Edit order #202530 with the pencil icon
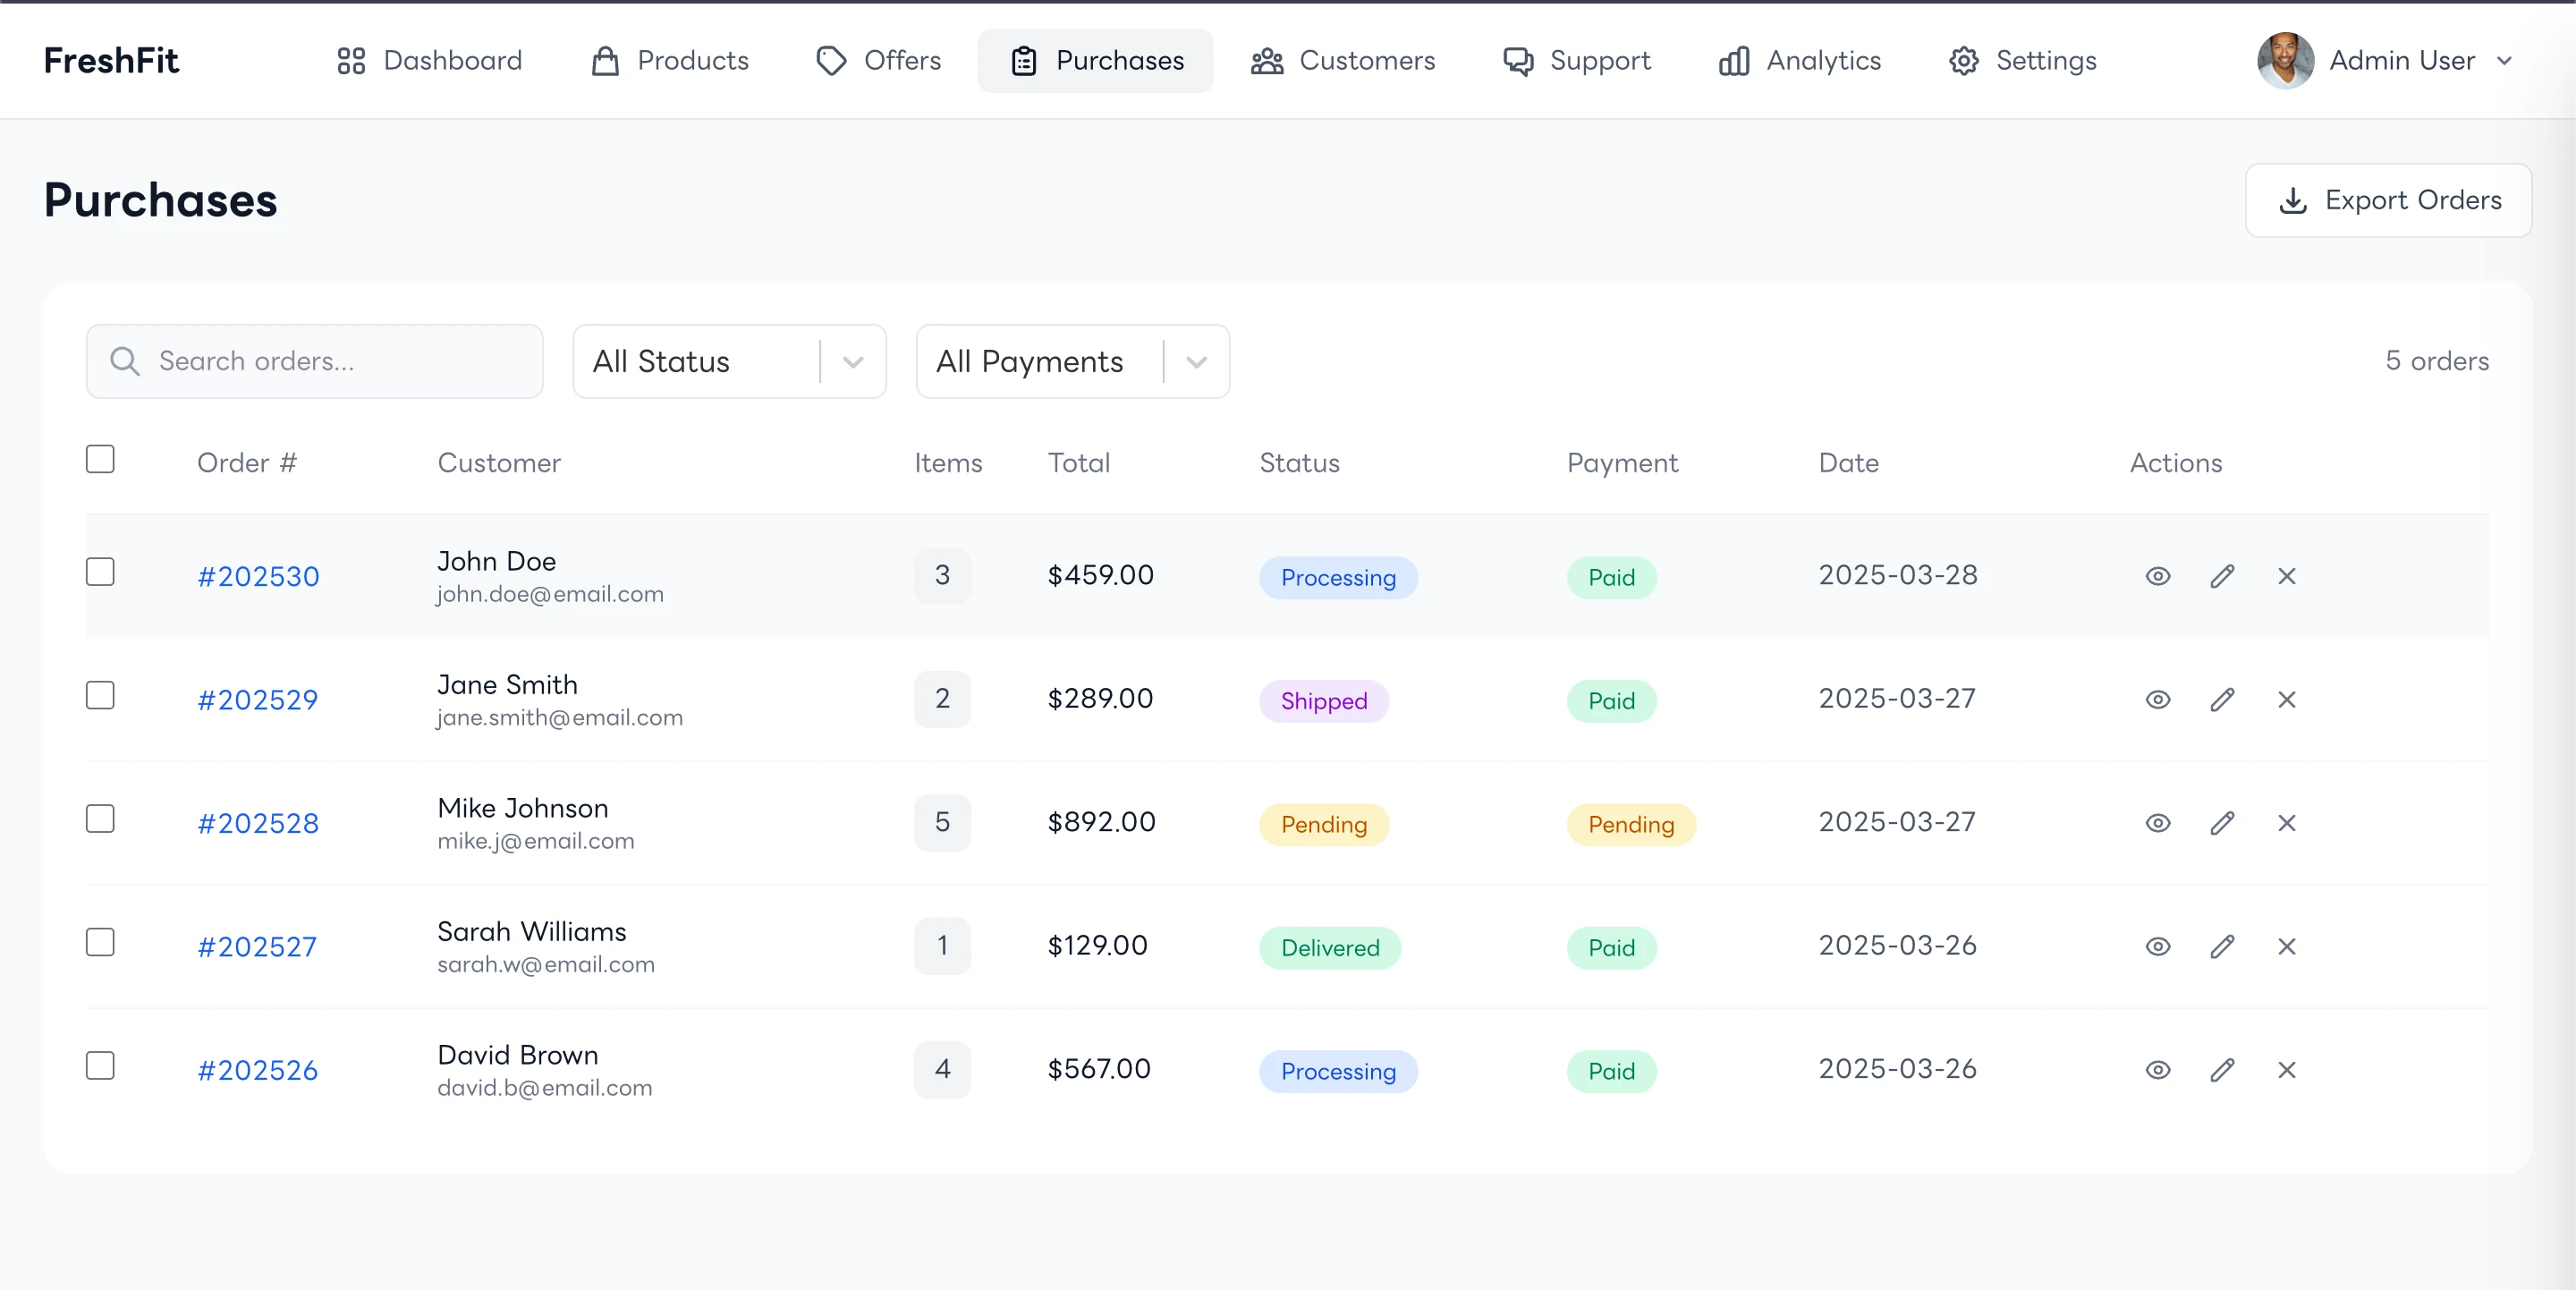This screenshot has width=2576, height=1290. tap(2222, 576)
